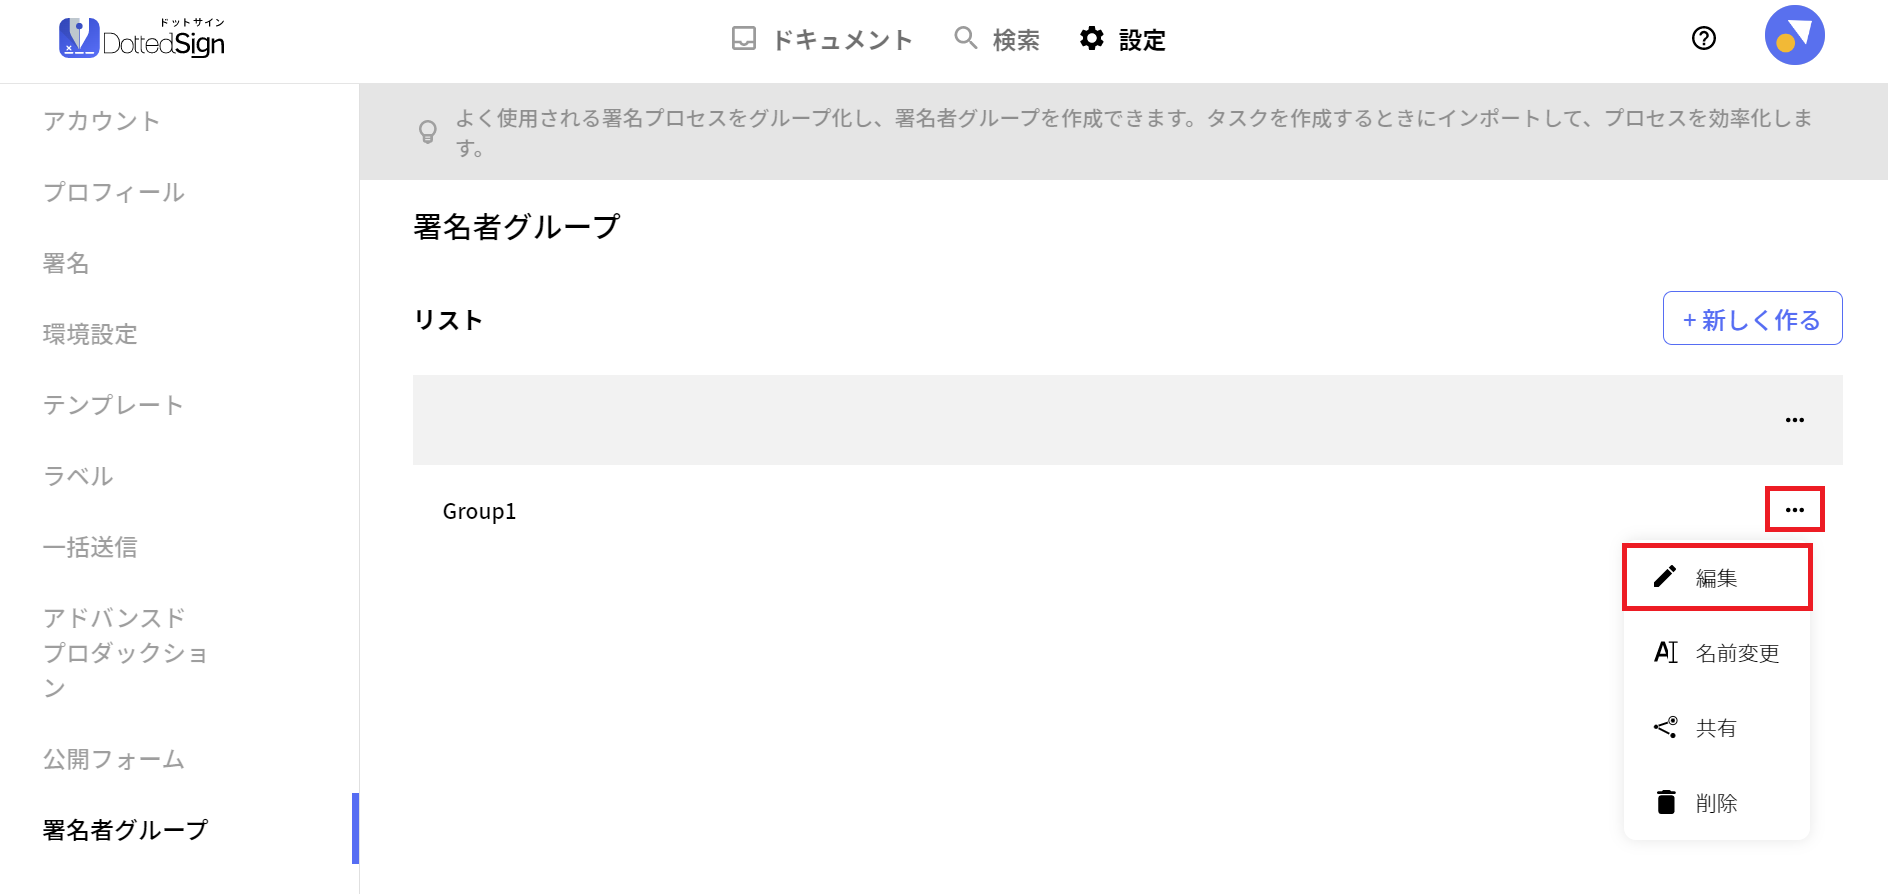Screen dimensions: 1888x894
Task: Click the magnifier icon beside 検索
Action: tap(965, 38)
